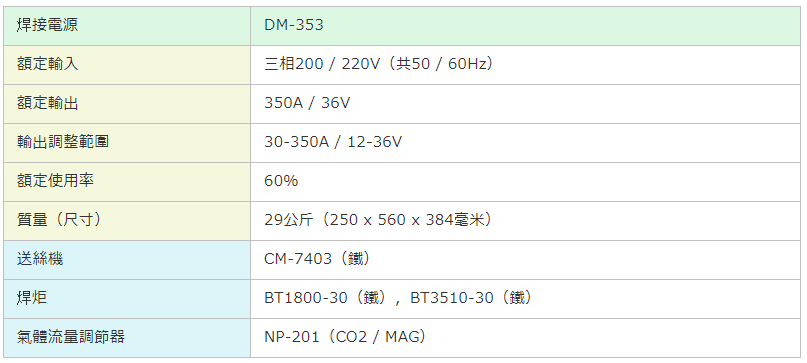Click the 輸出調整範圍 label cell

127,143
